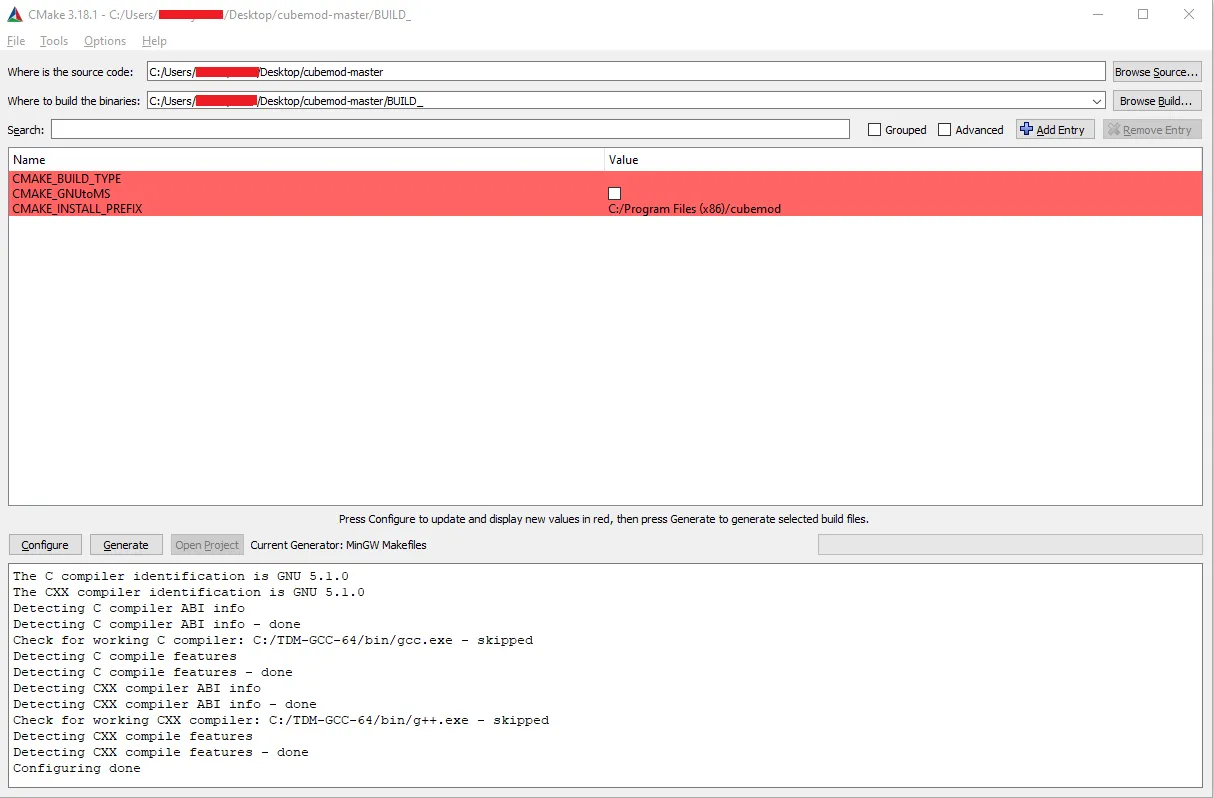Click the disabled Open Project button

[x=207, y=545]
